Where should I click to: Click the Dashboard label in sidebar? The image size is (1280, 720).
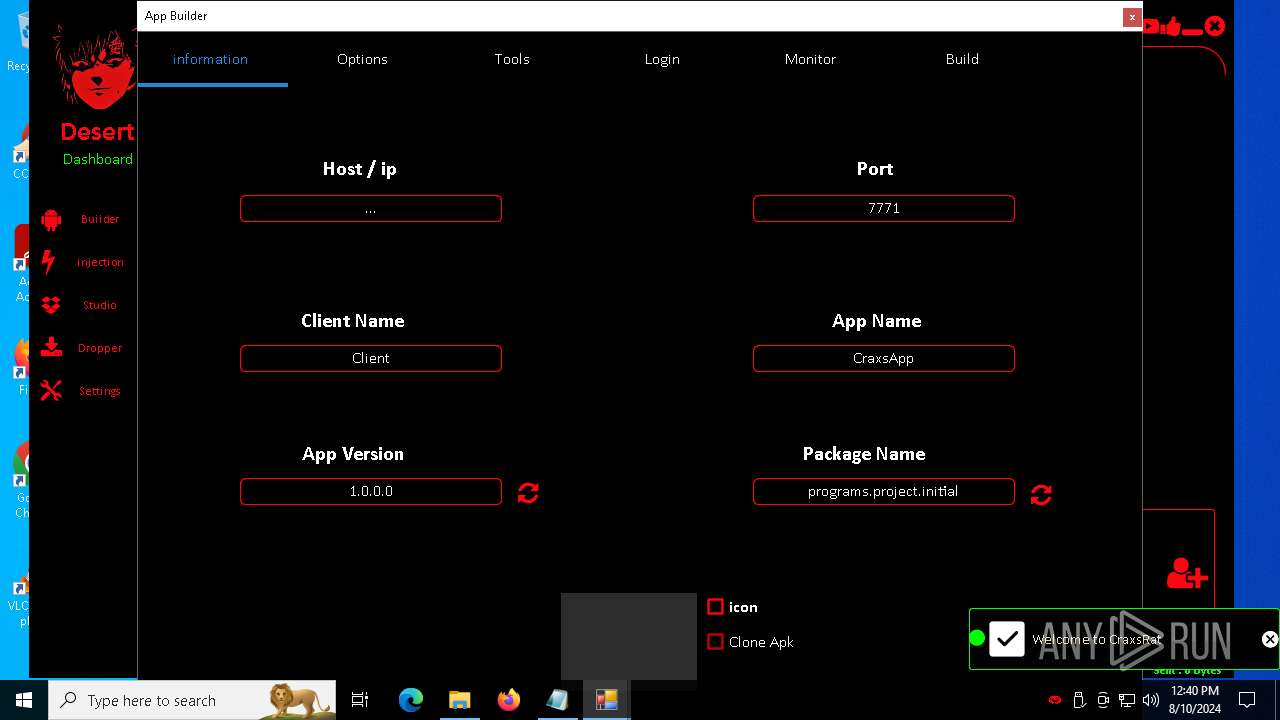click(98, 159)
